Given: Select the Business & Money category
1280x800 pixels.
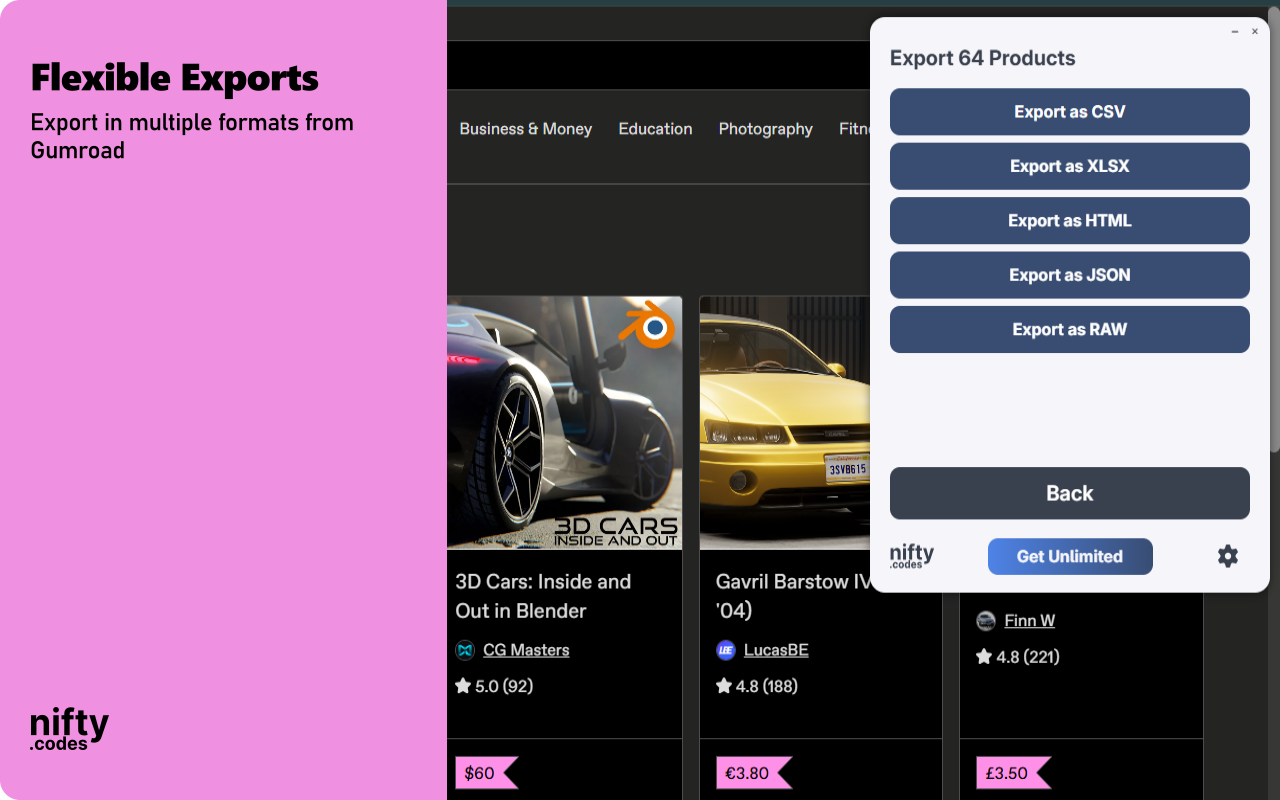Looking at the screenshot, I should [x=526, y=129].
